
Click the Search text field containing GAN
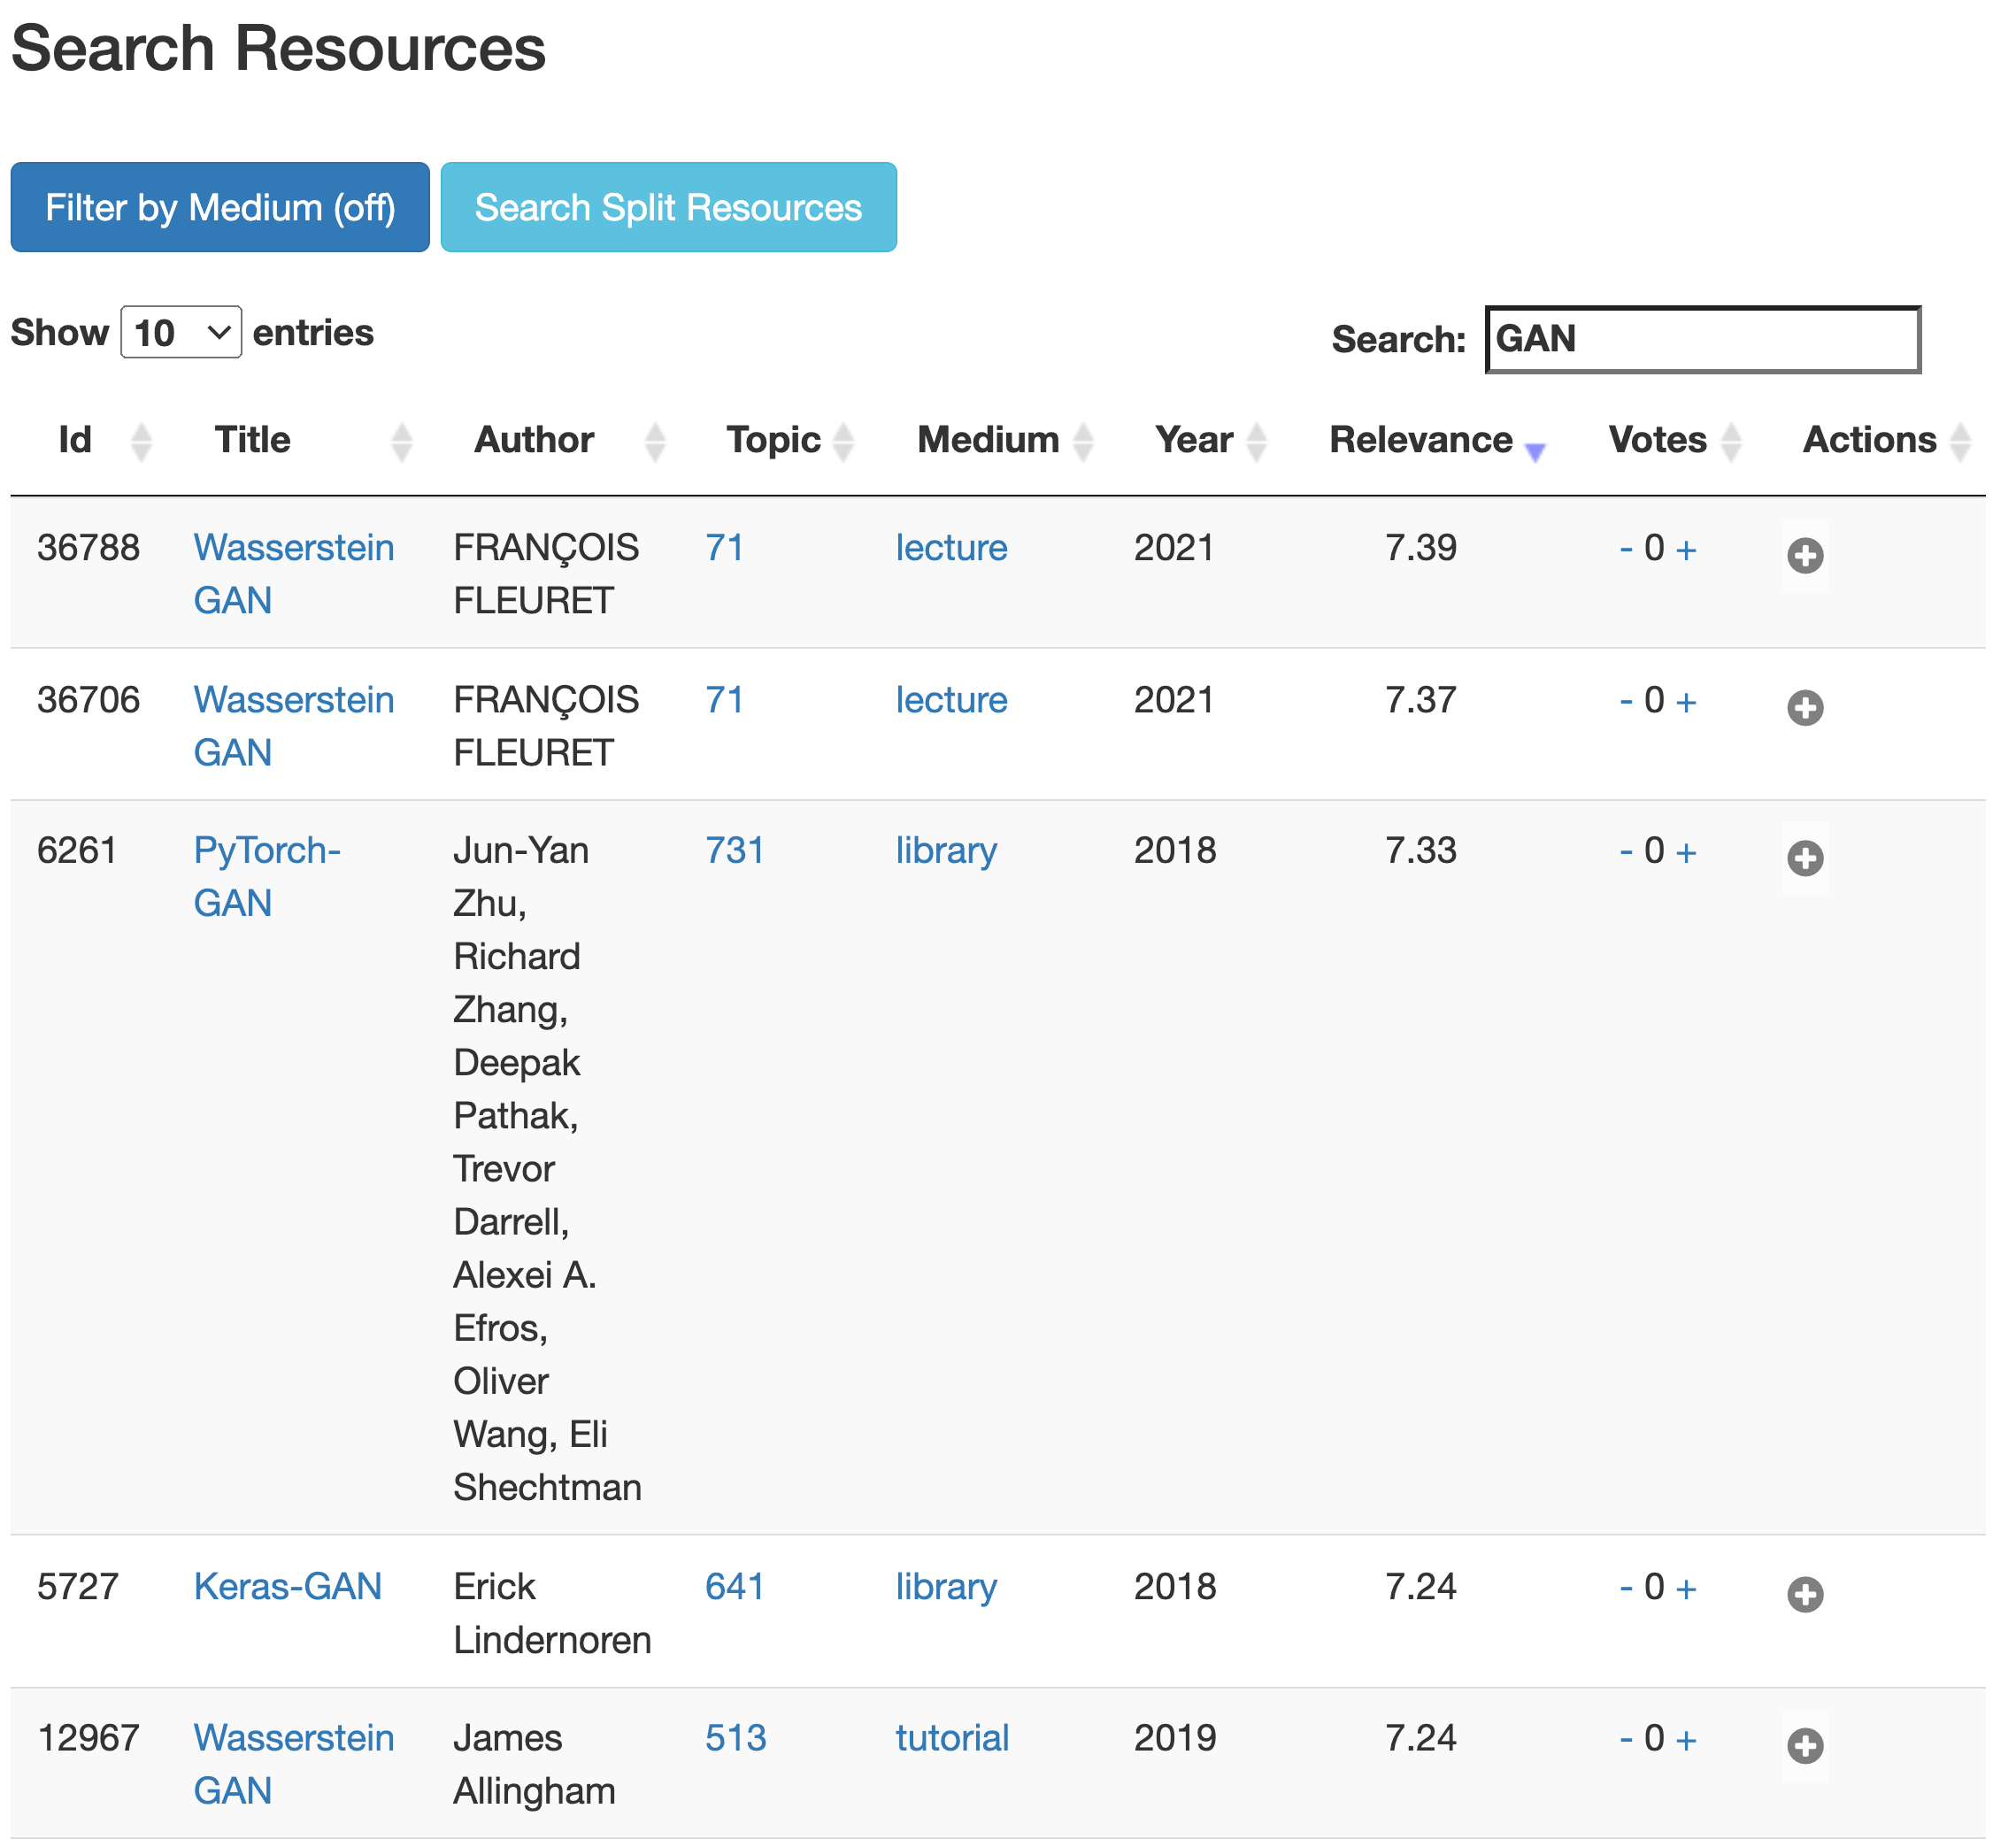coord(1702,339)
